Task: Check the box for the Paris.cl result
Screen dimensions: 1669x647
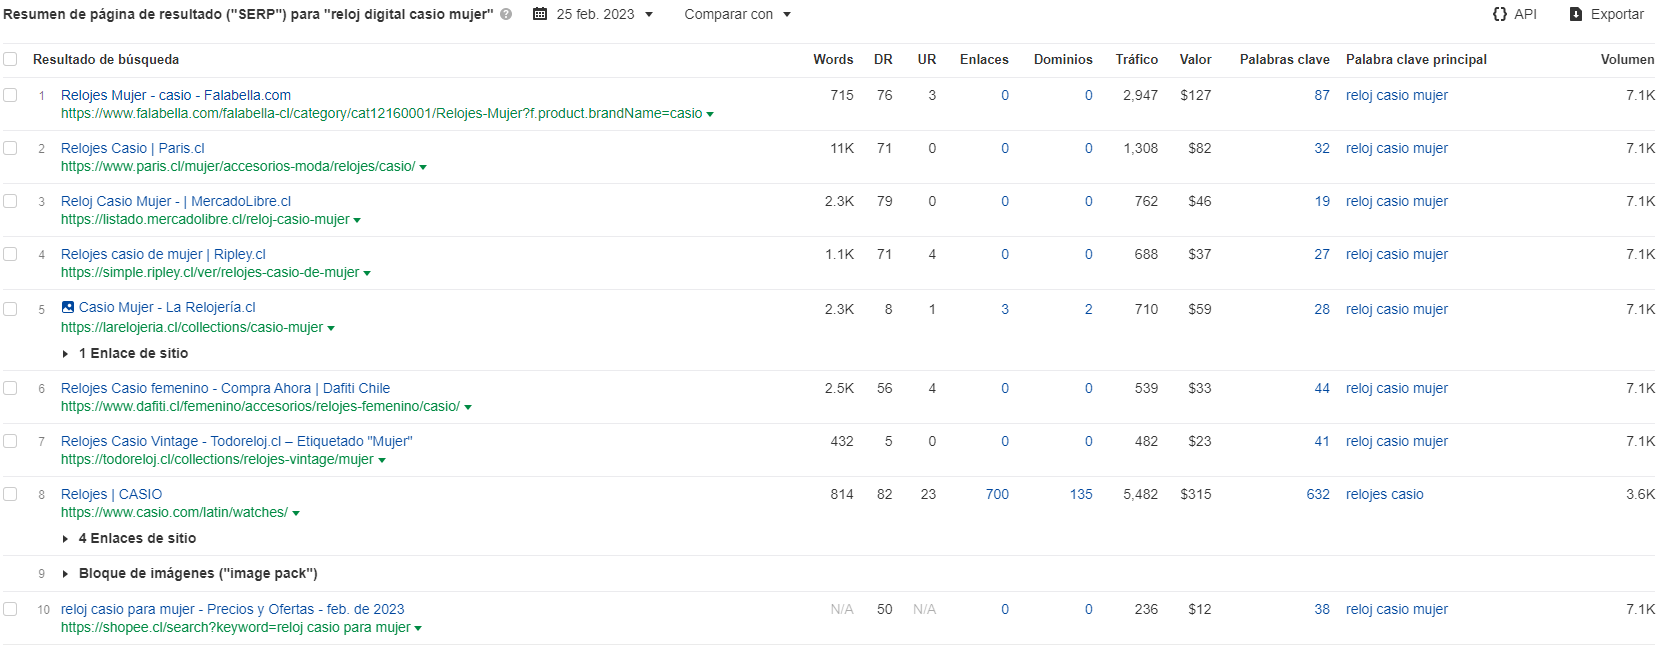Action: tap(10, 148)
